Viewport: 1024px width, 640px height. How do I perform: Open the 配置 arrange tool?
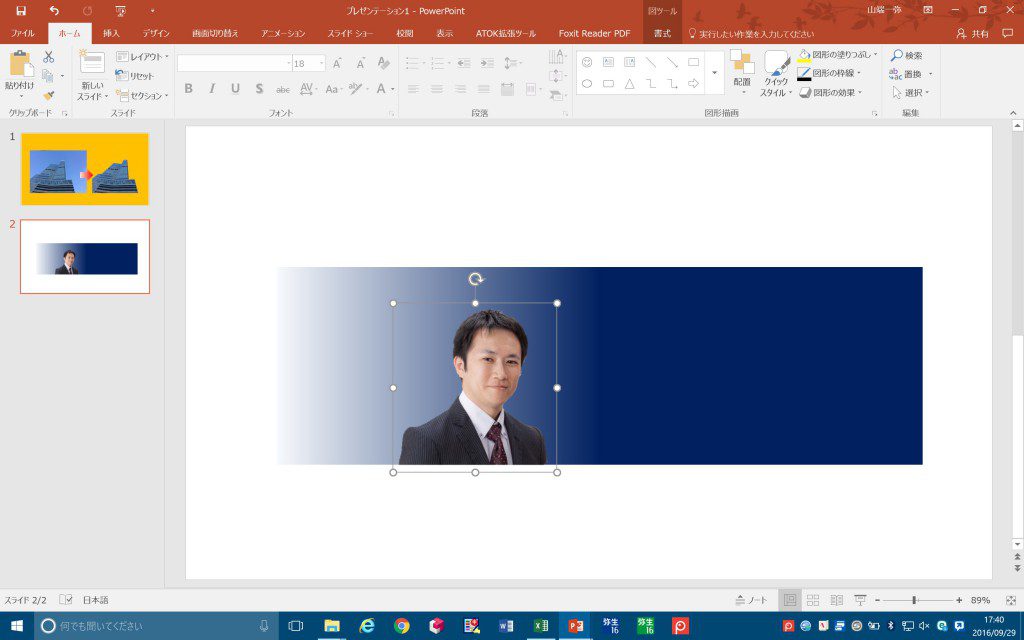742,71
